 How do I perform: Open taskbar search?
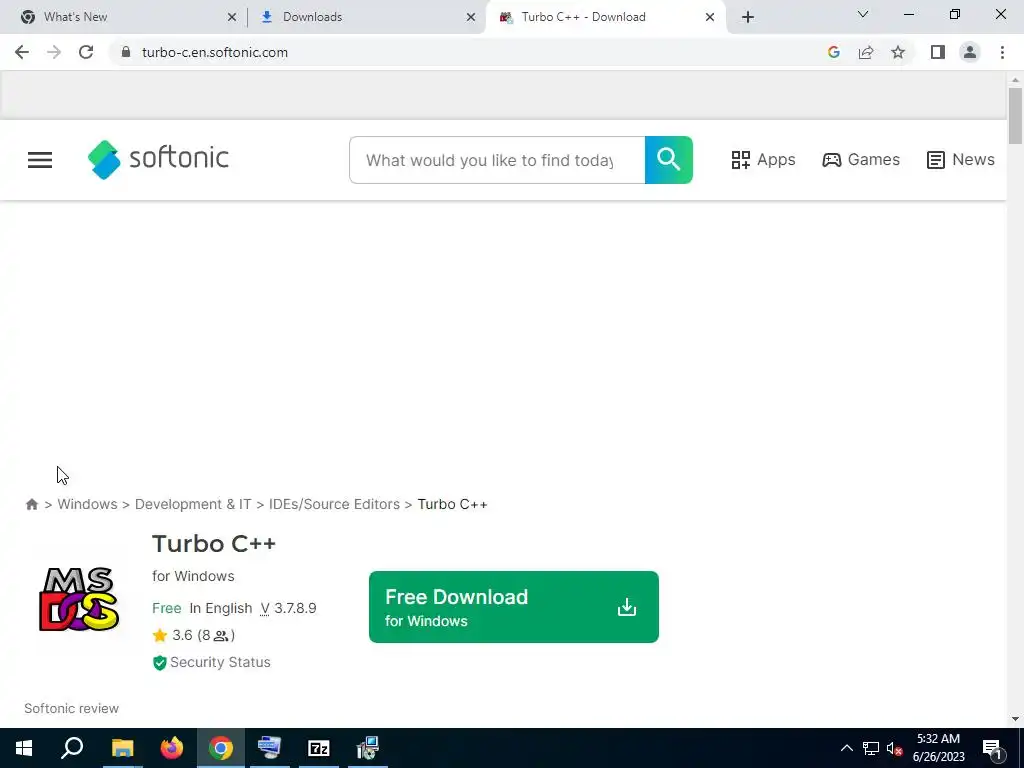pyautogui.click(x=72, y=748)
